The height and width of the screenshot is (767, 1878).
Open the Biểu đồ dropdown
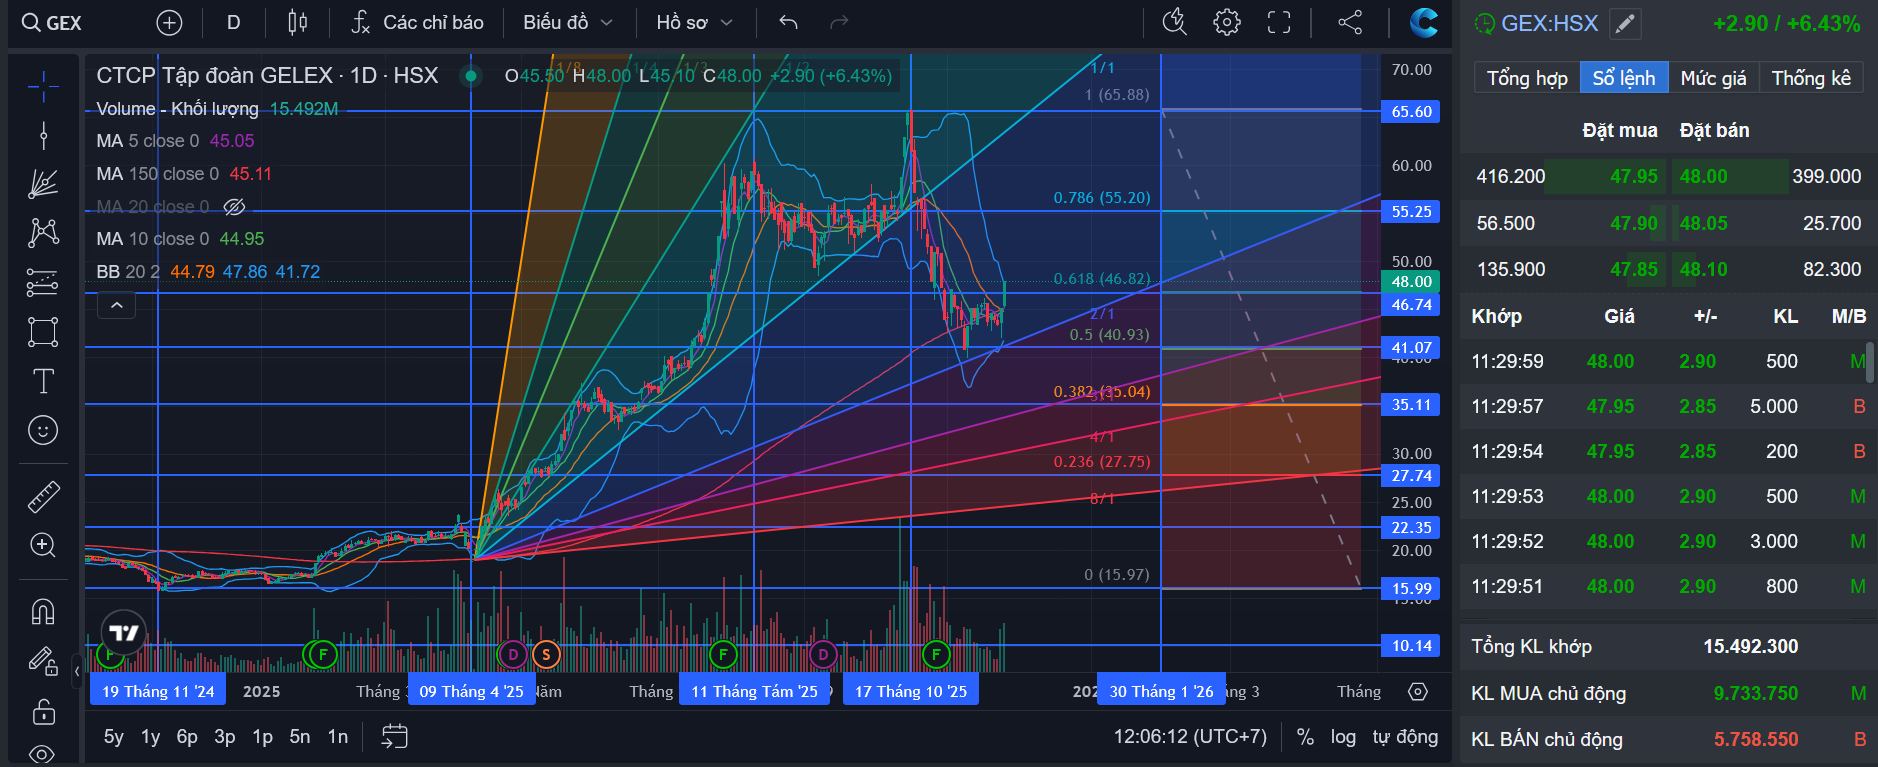[x=568, y=22]
